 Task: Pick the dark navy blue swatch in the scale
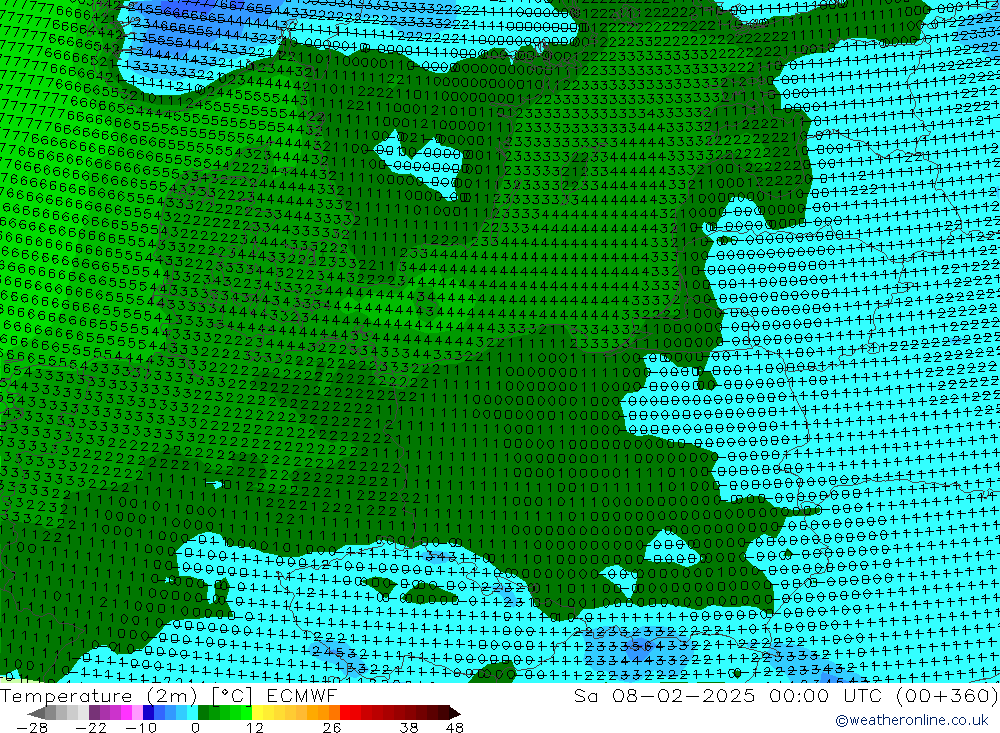pos(148,713)
